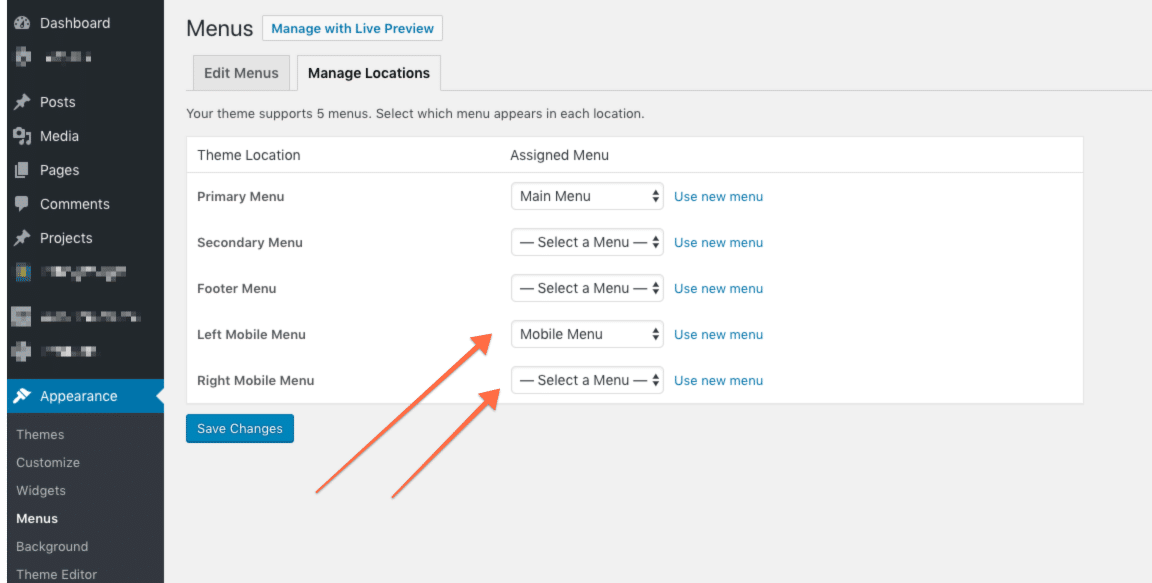Click the Posts pushpin icon
Screen dimensions: 1152x583
click(22, 102)
